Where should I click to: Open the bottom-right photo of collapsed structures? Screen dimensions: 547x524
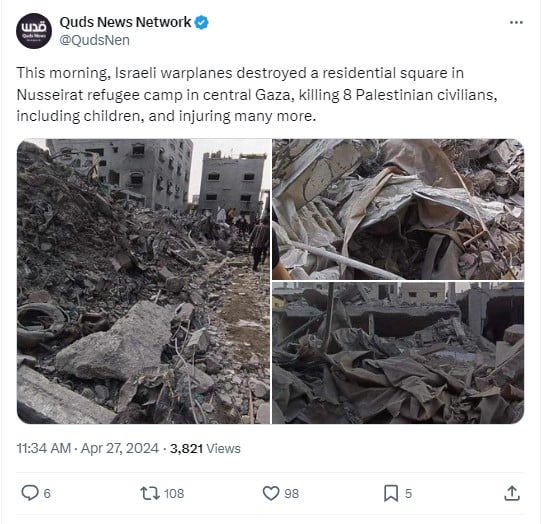tap(398, 353)
